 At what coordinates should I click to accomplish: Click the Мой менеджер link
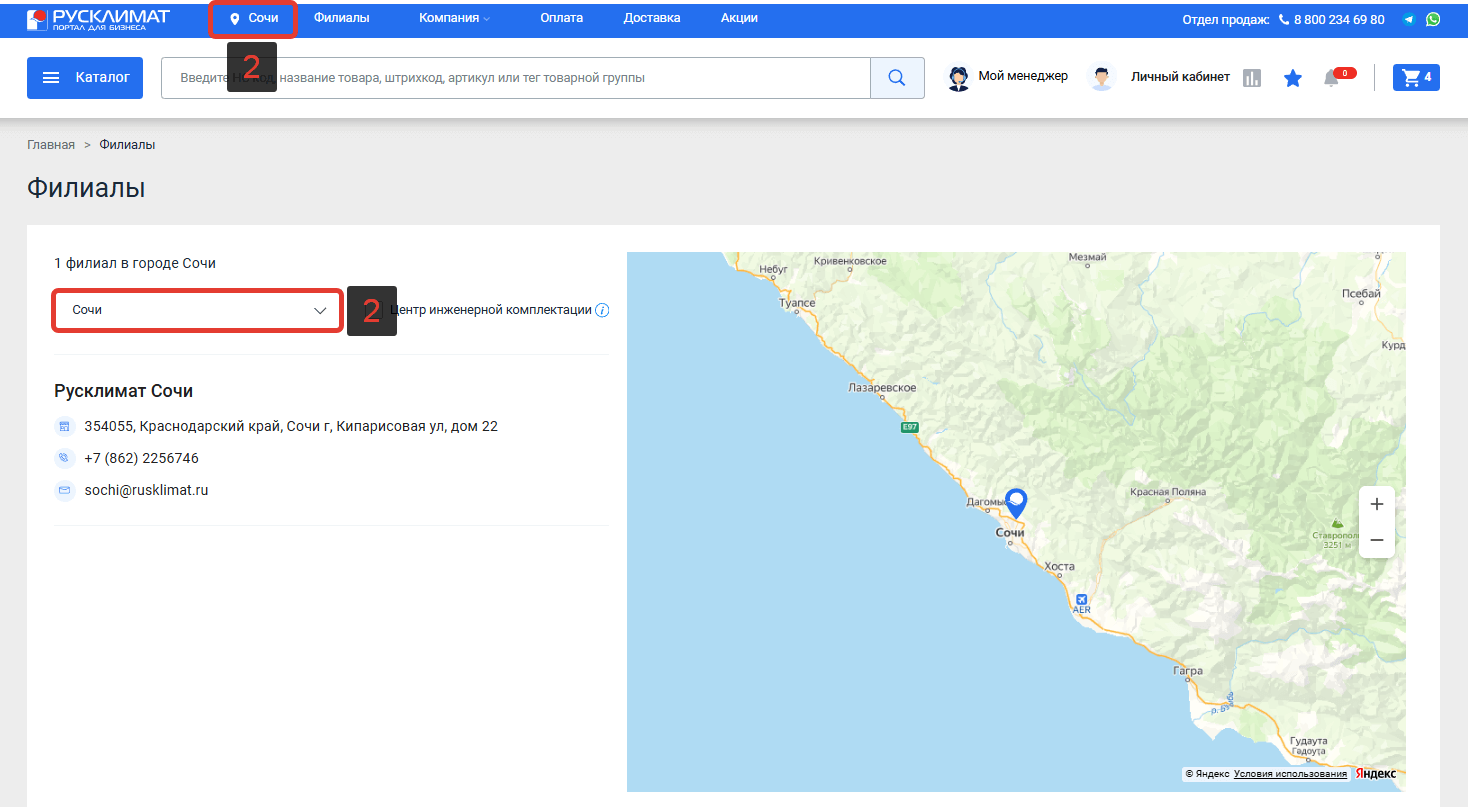[x=1023, y=76]
